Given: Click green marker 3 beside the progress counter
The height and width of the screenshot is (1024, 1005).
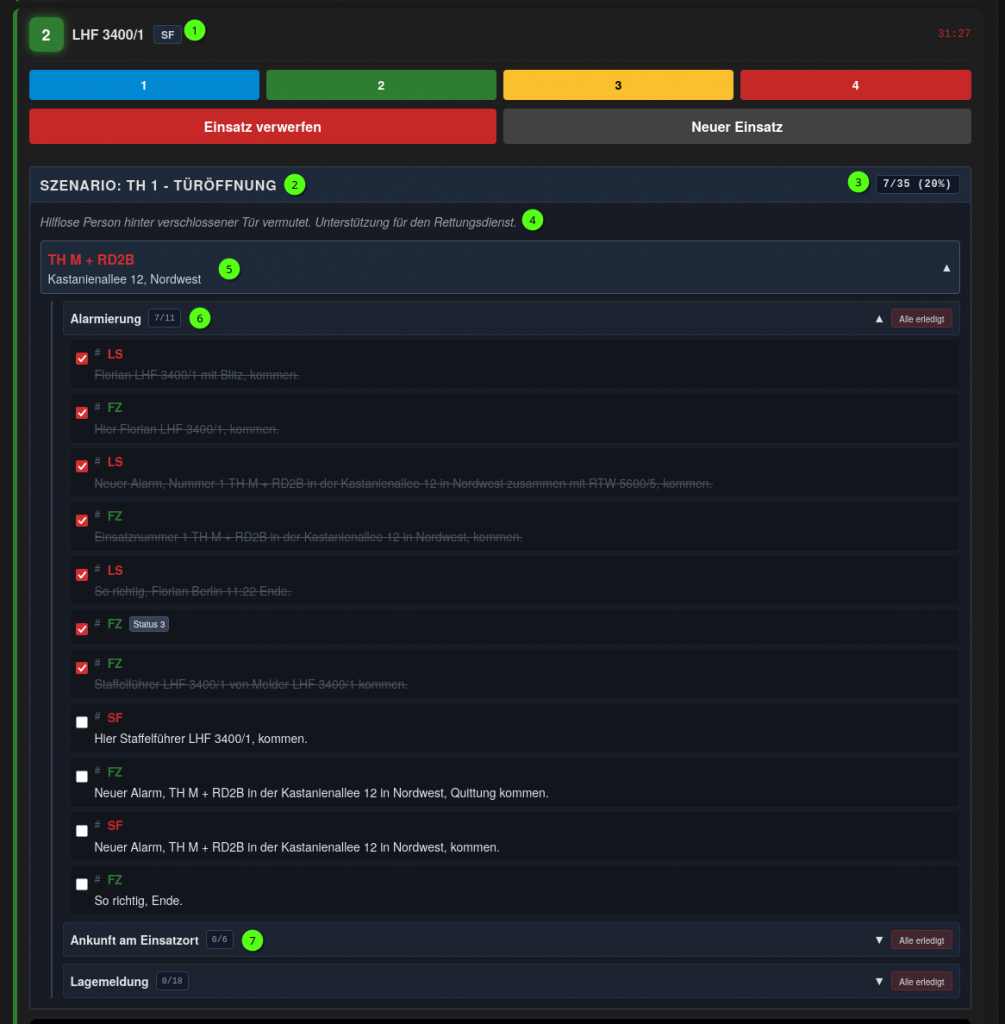Looking at the screenshot, I should 858,182.
